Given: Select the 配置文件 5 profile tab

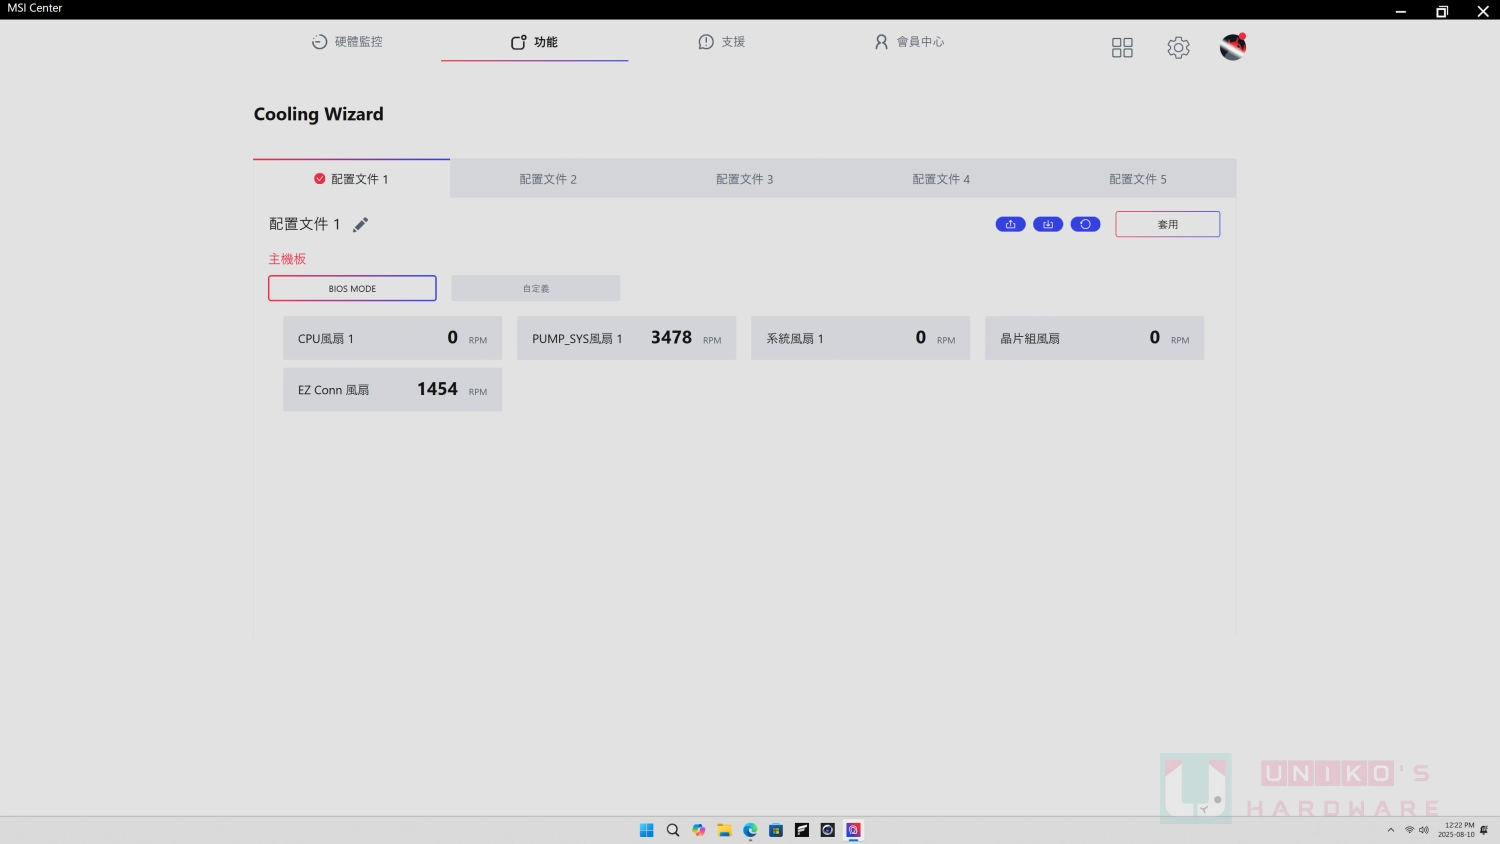Looking at the screenshot, I should [x=1138, y=179].
